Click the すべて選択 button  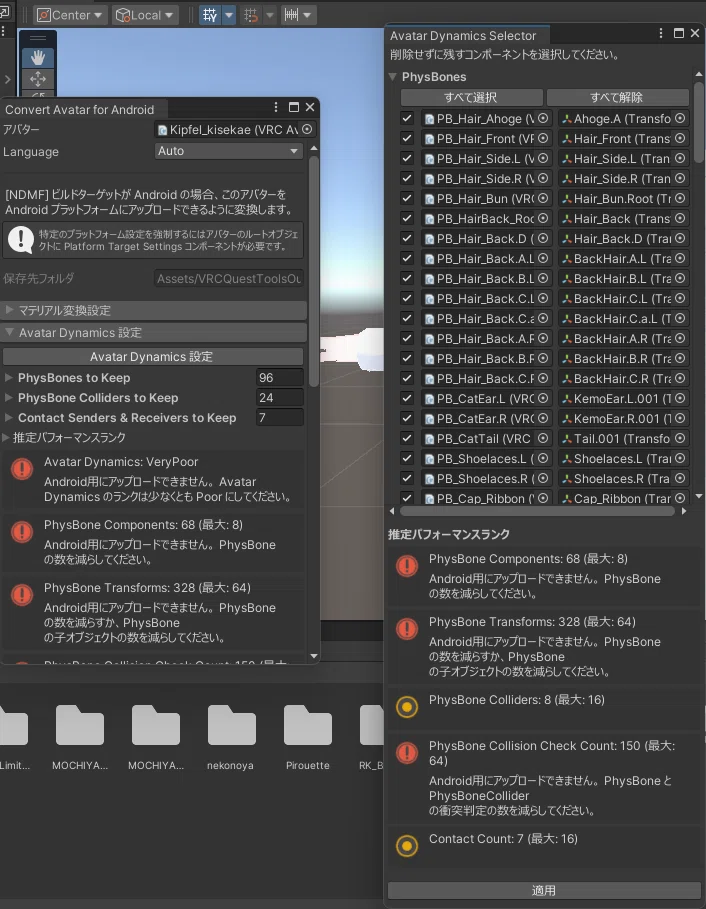pyautogui.click(x=471, y=97)
